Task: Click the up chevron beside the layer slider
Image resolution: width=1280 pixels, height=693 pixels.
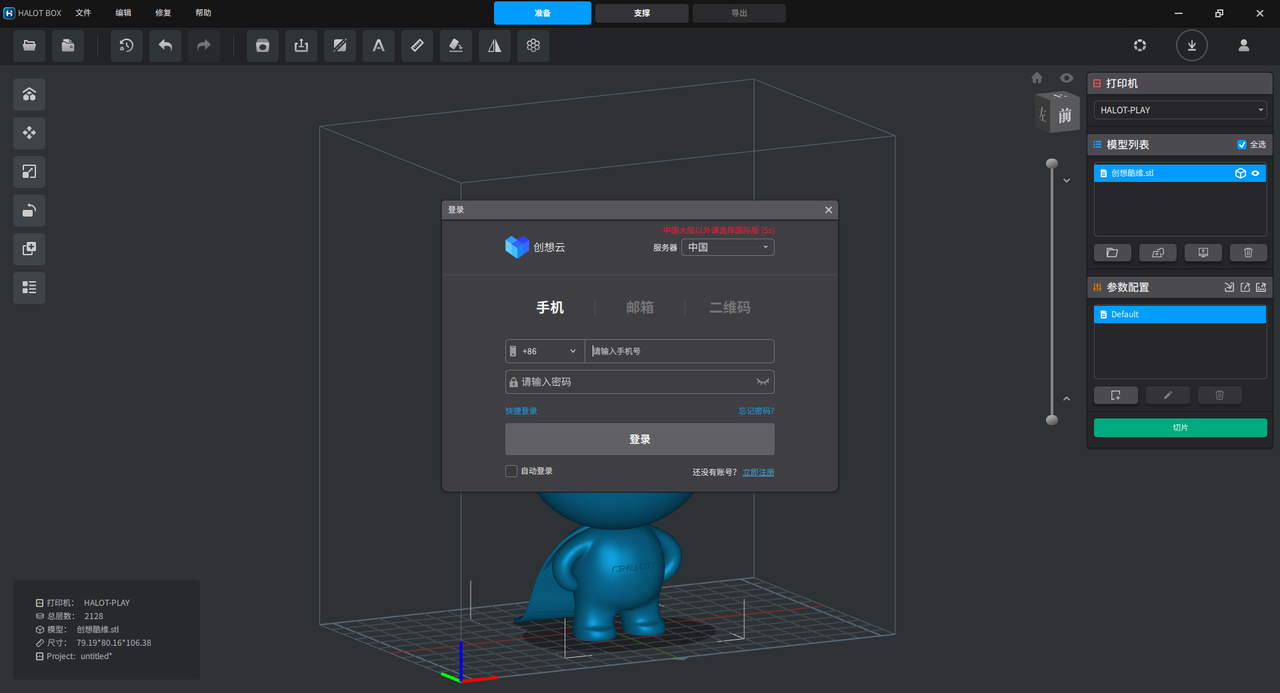Action: point(1067,399)
